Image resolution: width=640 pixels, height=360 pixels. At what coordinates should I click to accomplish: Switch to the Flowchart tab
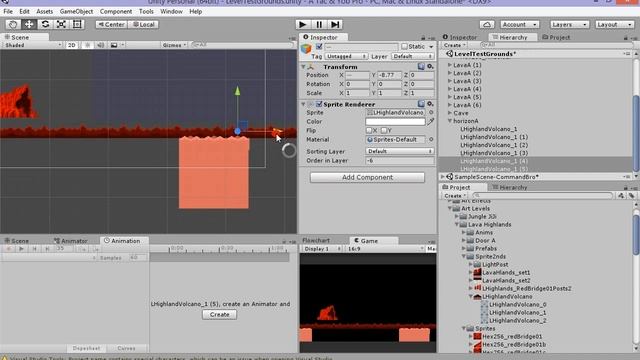[x=316, y=240]
